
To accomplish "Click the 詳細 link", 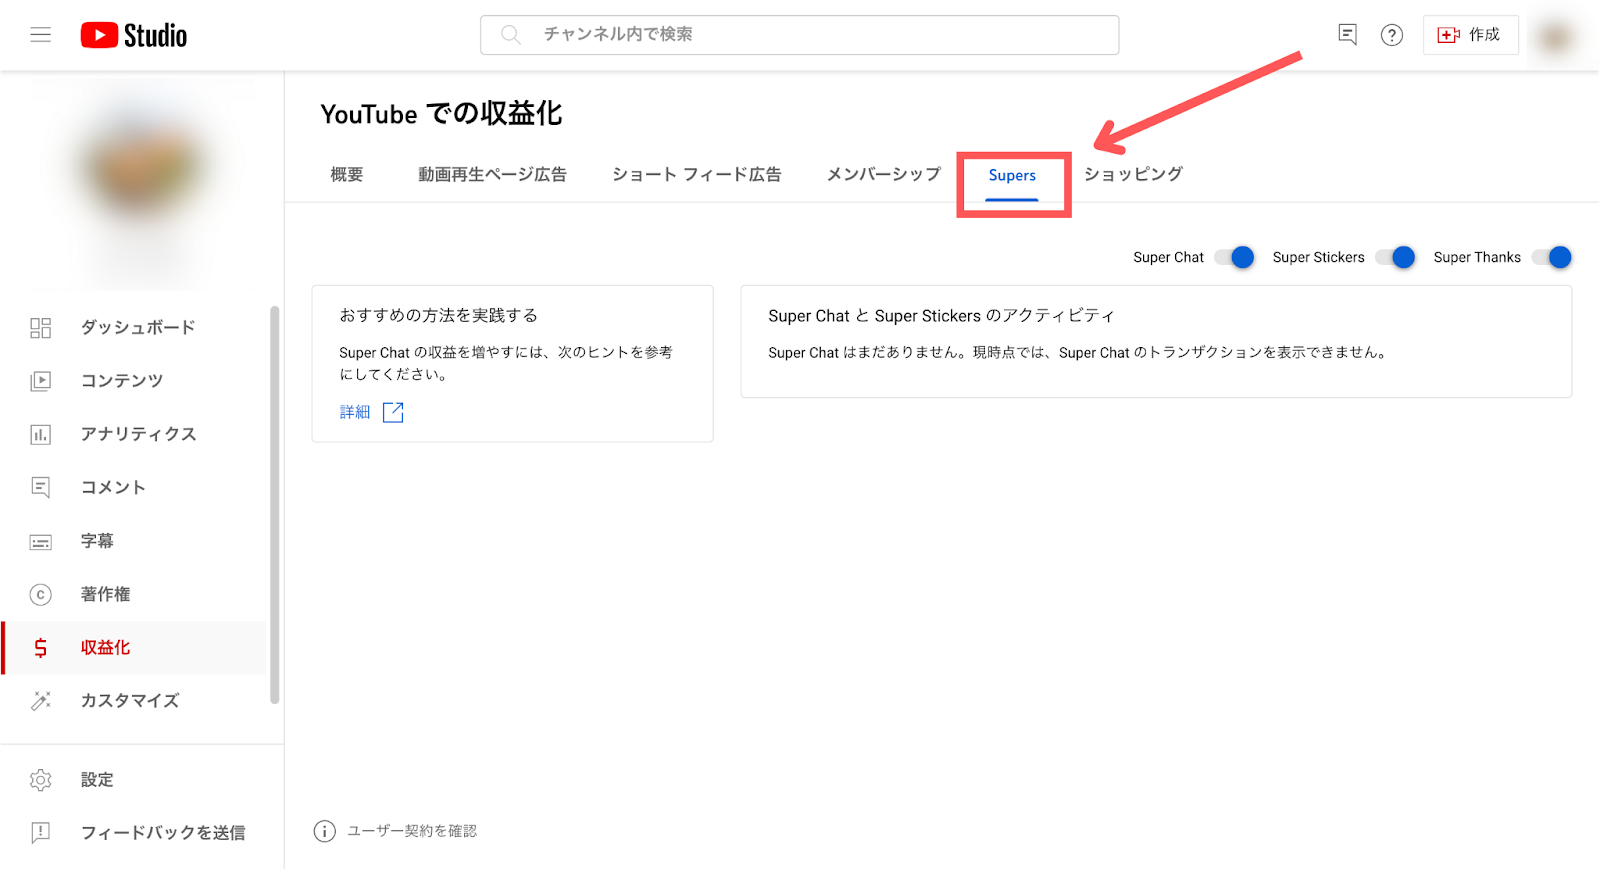I will (x=355, y=412).
